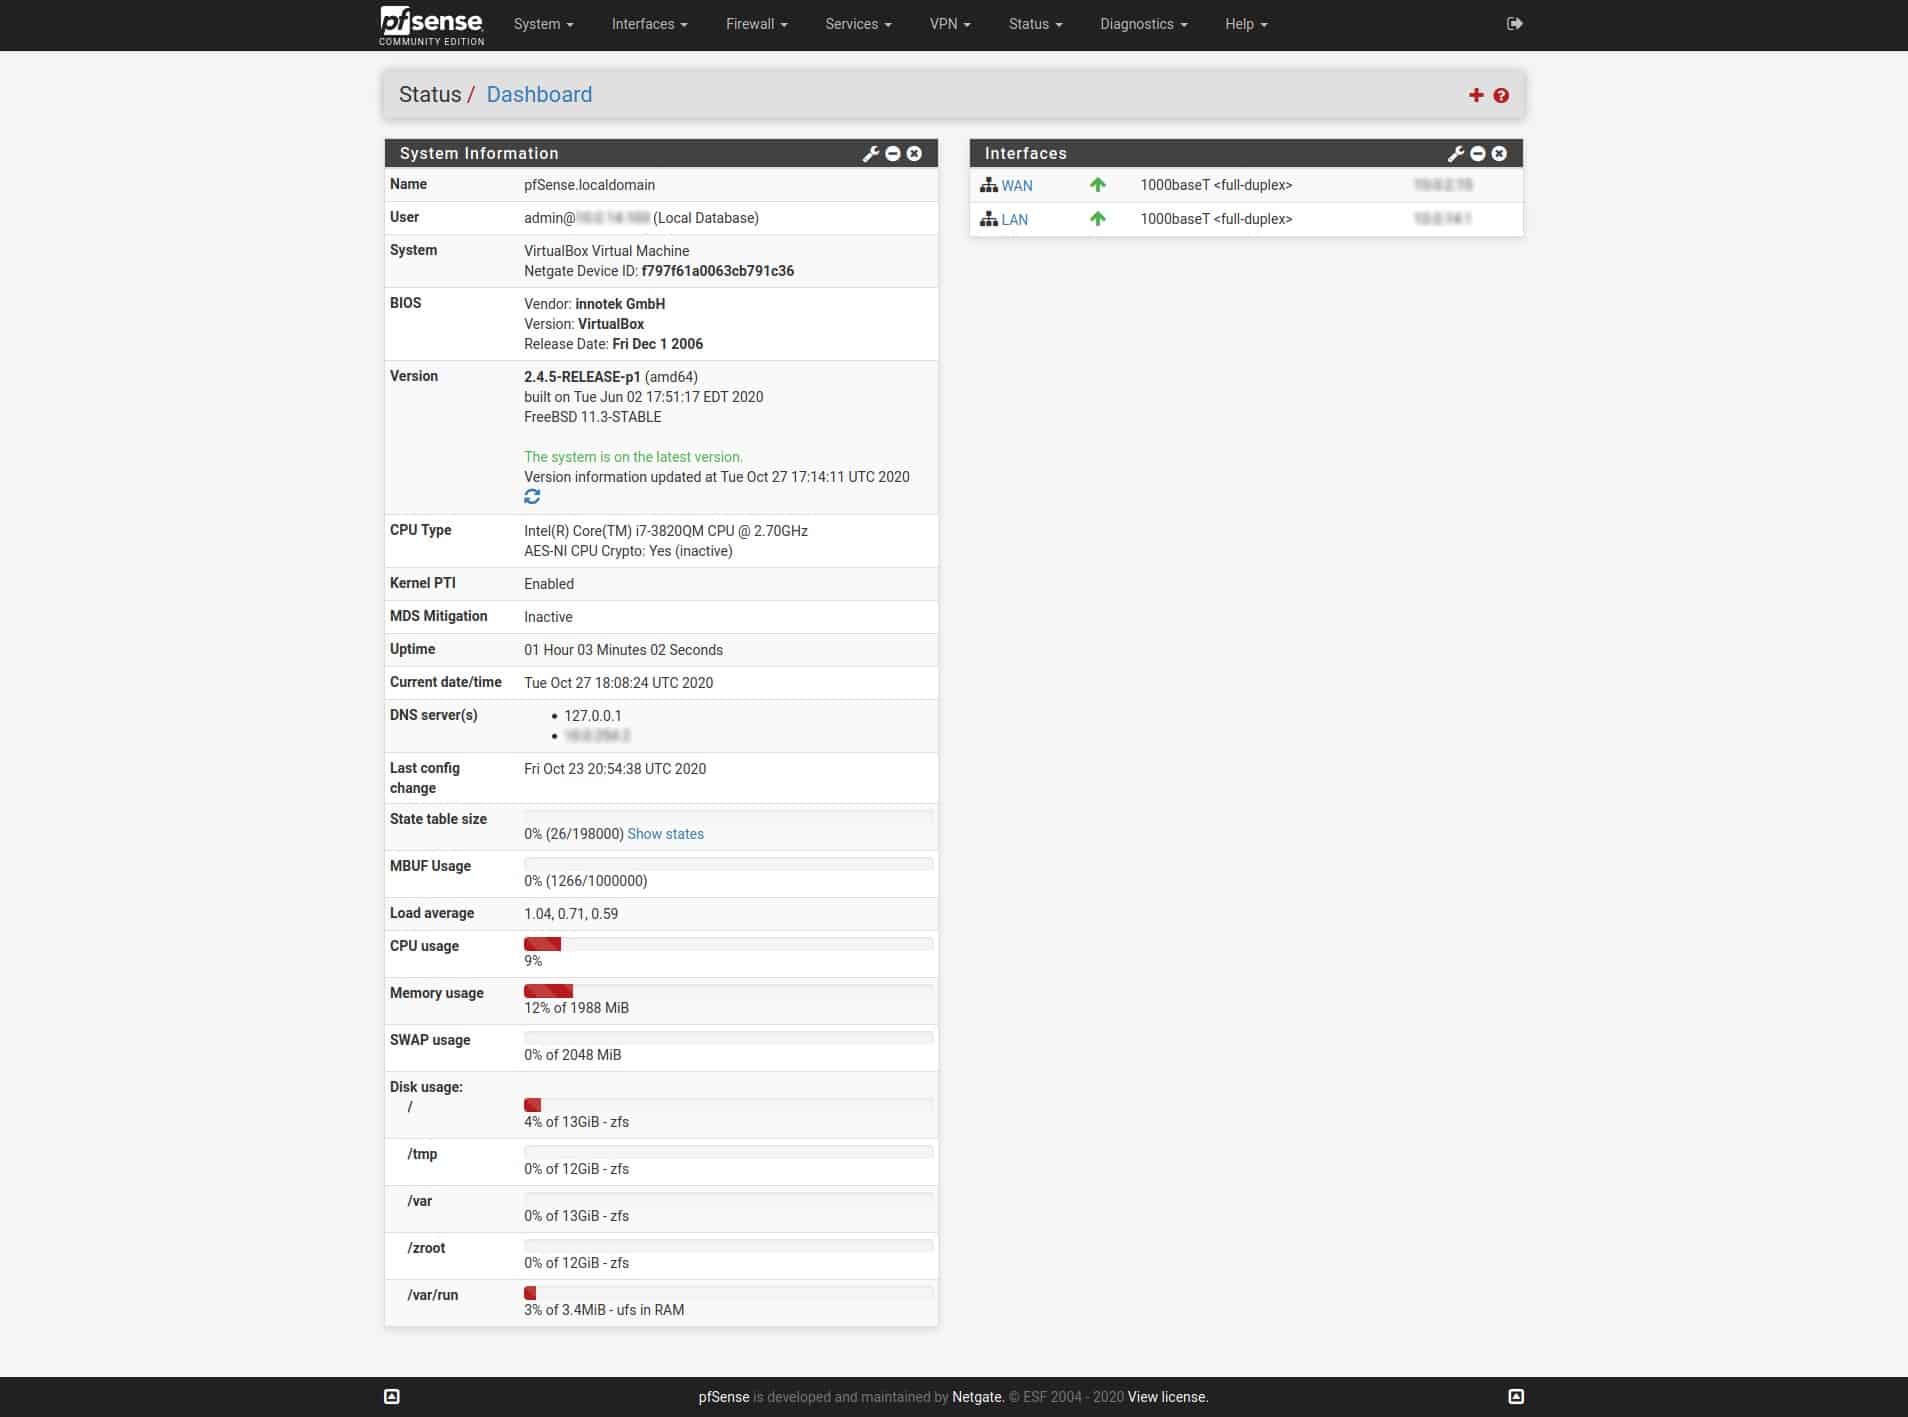The width and height of the screenshot is (1908, 1417).
Task: Close the Interfaces widget
Action: point(1499,153)
